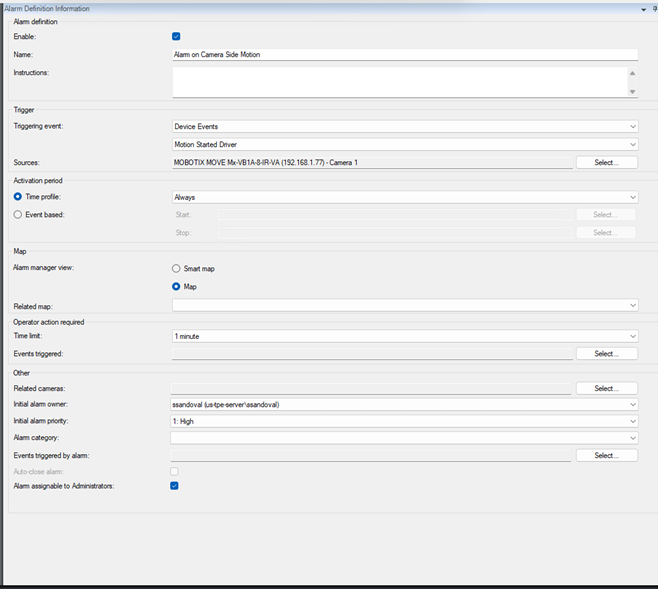Click the Sources MOBOTIX camera field
The width and height of the screenshot is (658, 589).
(x=372, y=162)
